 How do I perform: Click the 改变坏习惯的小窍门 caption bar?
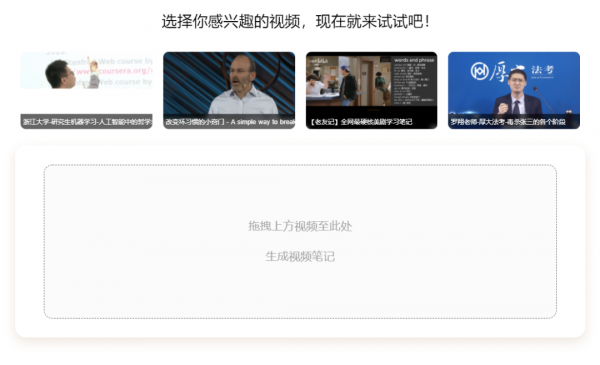(x=229, y=122)
